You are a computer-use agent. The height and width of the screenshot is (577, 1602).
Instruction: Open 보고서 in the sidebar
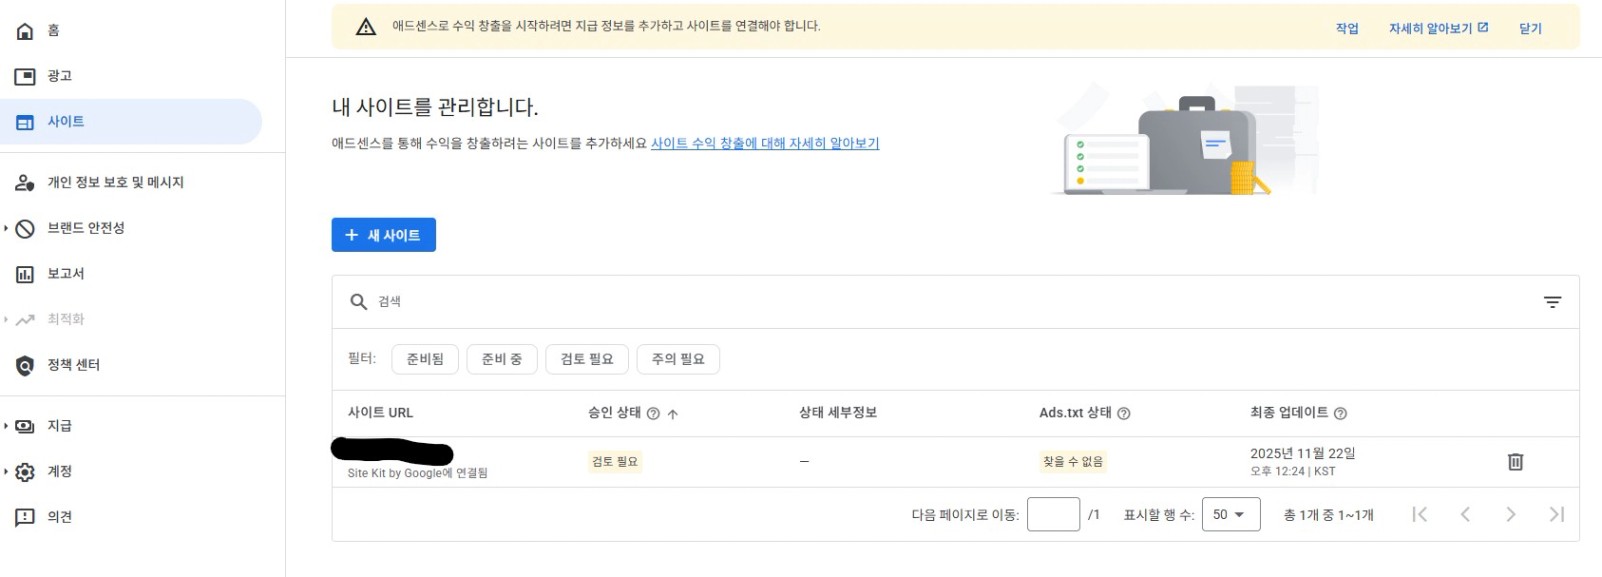pos(66,274)
